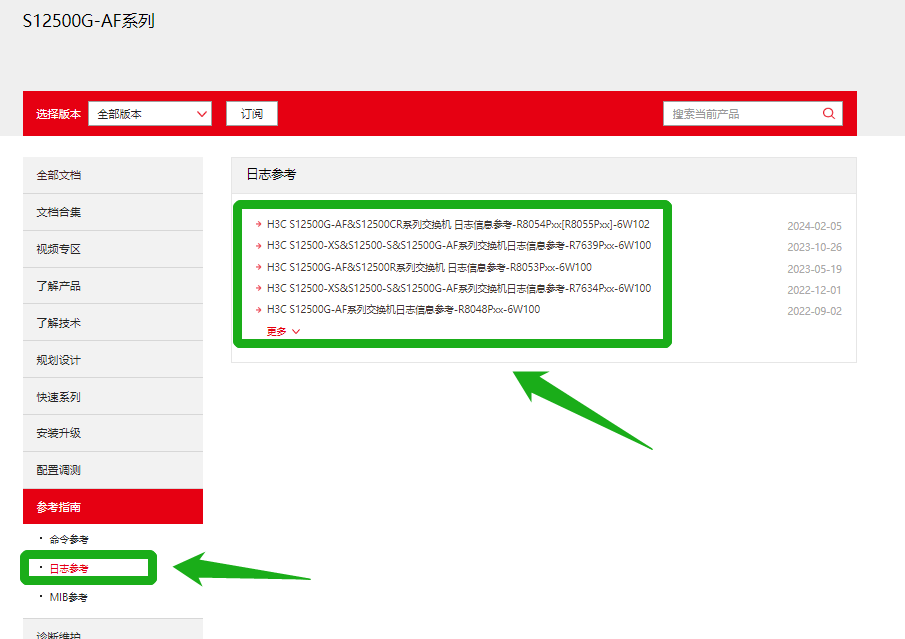Click the date 2022-12-01

click(814, 290)
